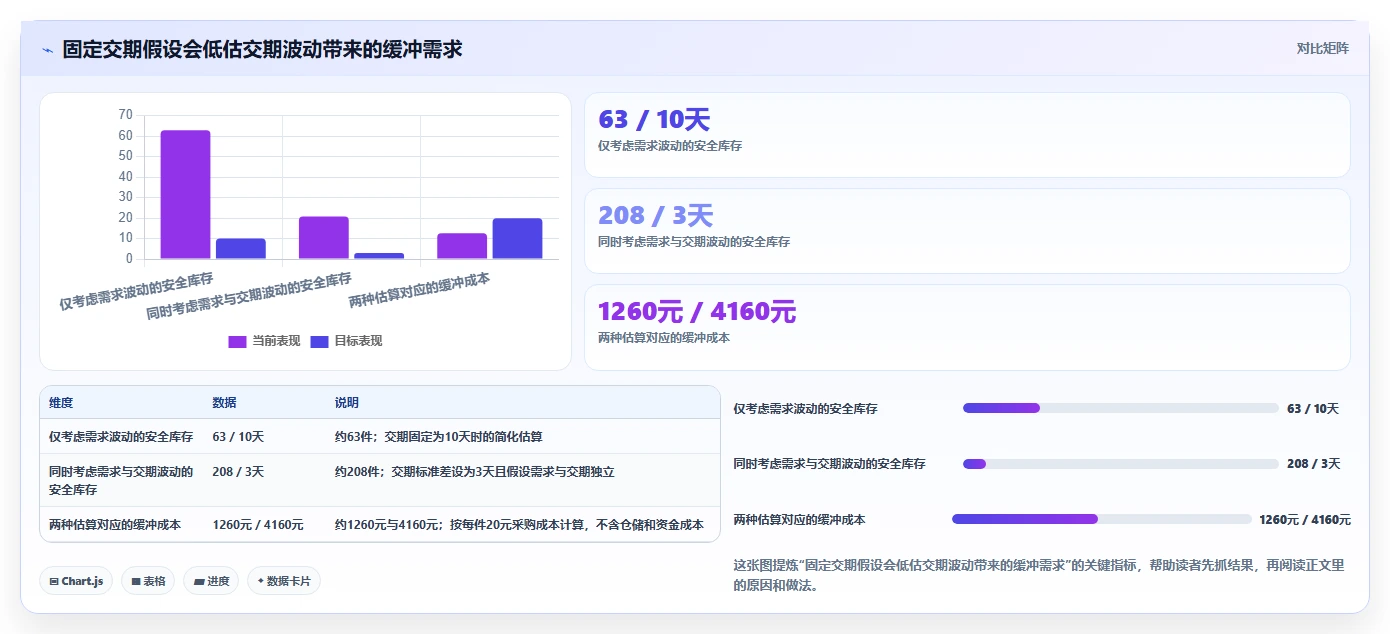Click table value 63 / 10天
The image size is (1390, 634).
pyautogui.click(x=238, y=437)
